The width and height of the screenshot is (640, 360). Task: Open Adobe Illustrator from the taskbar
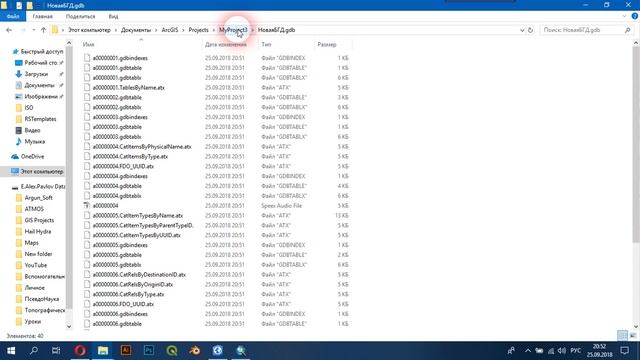click(x=126, y=351)
